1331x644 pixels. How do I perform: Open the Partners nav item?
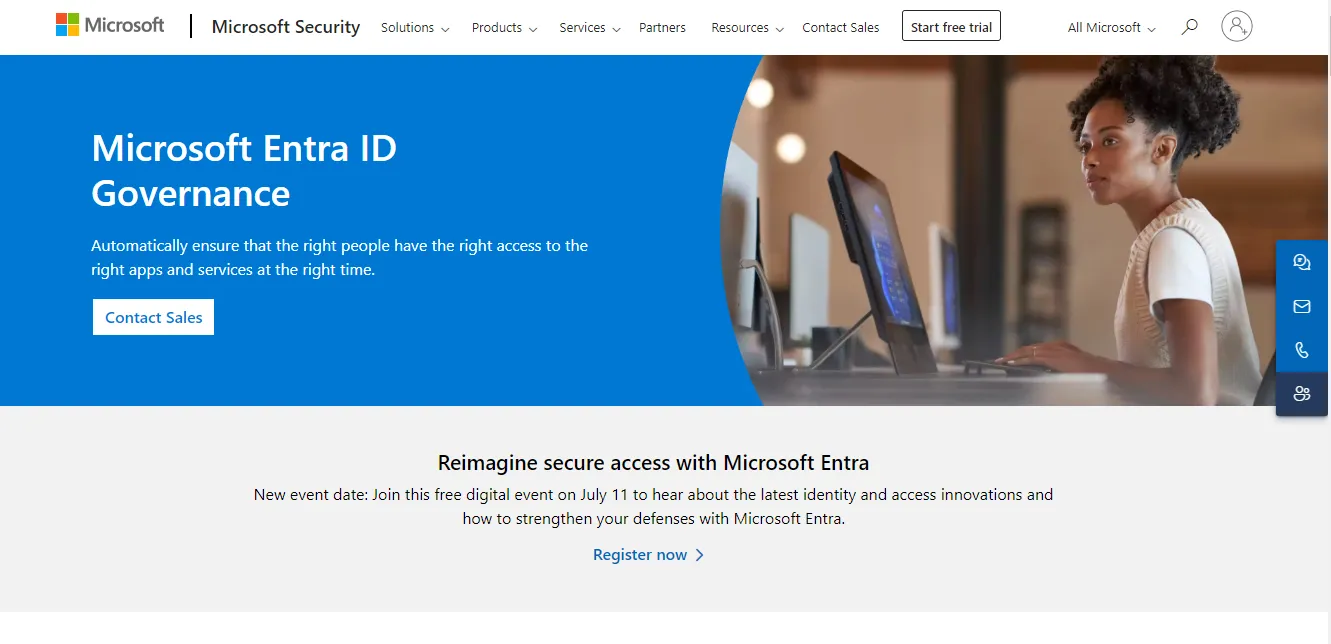[662, 28]
